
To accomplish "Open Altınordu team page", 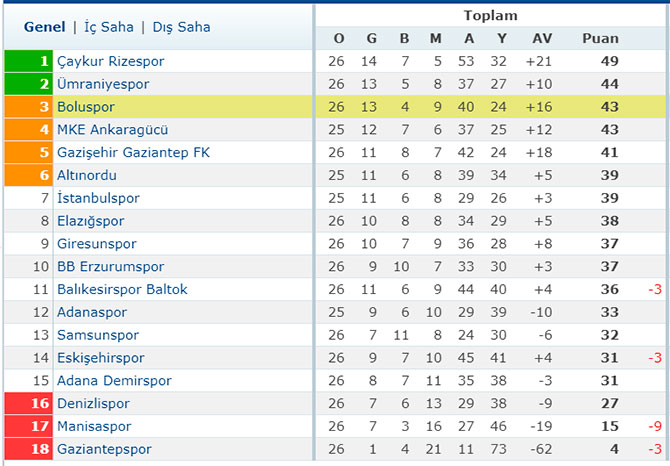I will click(x=87, y=175).
